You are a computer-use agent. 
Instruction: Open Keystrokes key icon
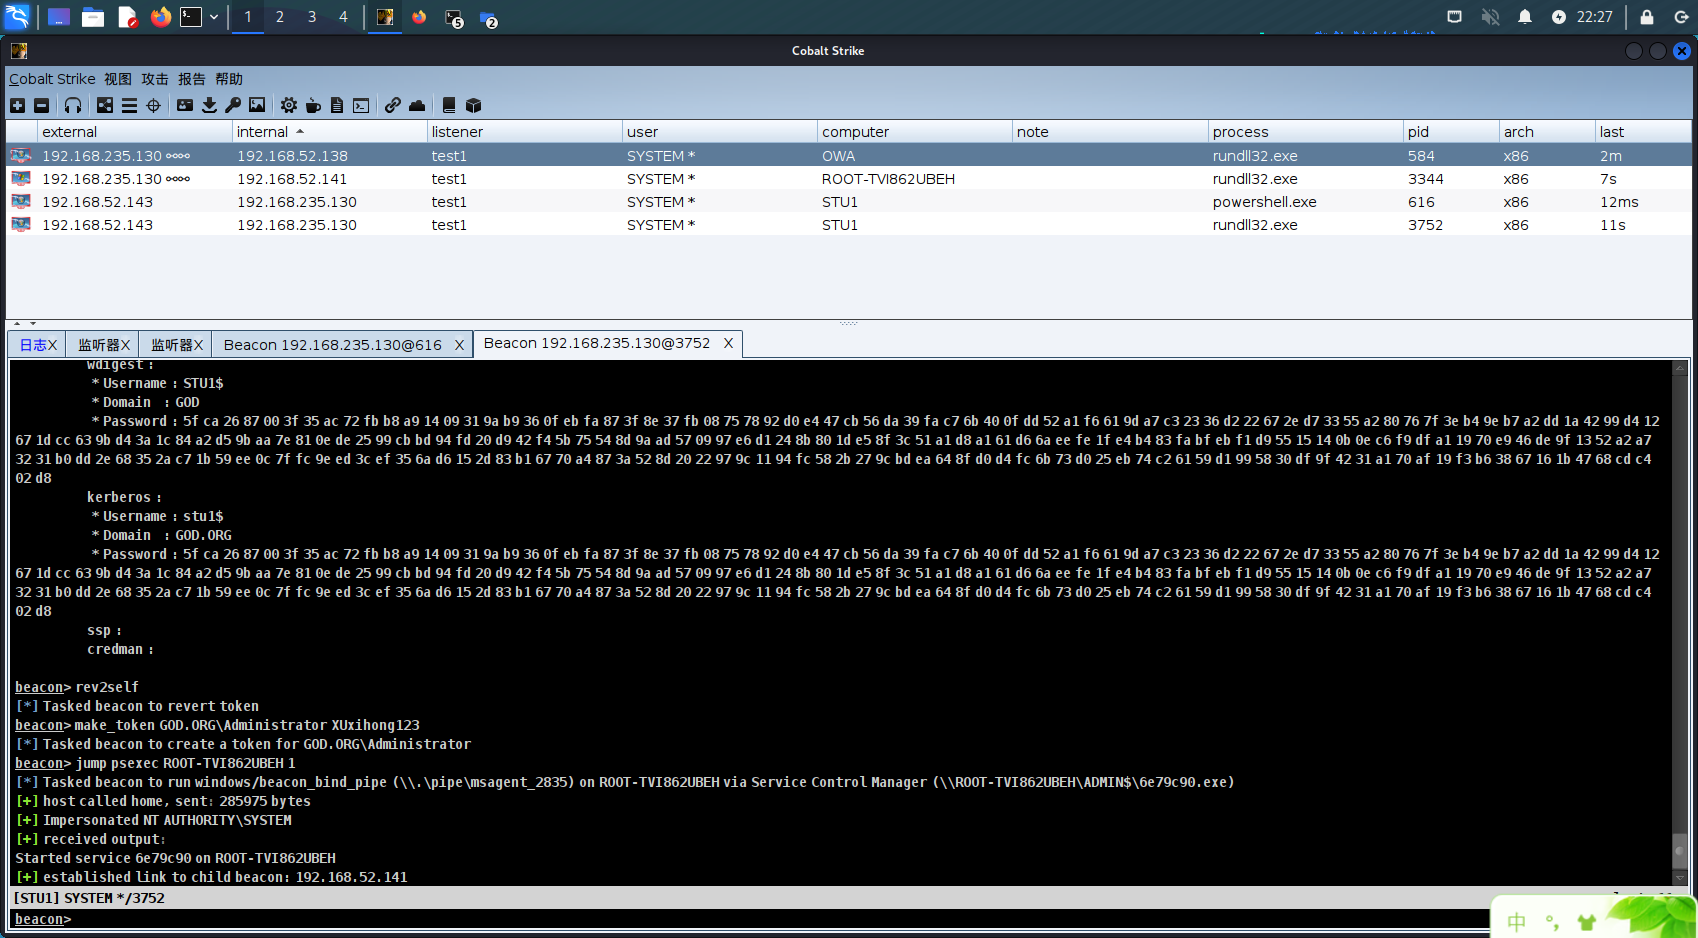tap(233, 105)
